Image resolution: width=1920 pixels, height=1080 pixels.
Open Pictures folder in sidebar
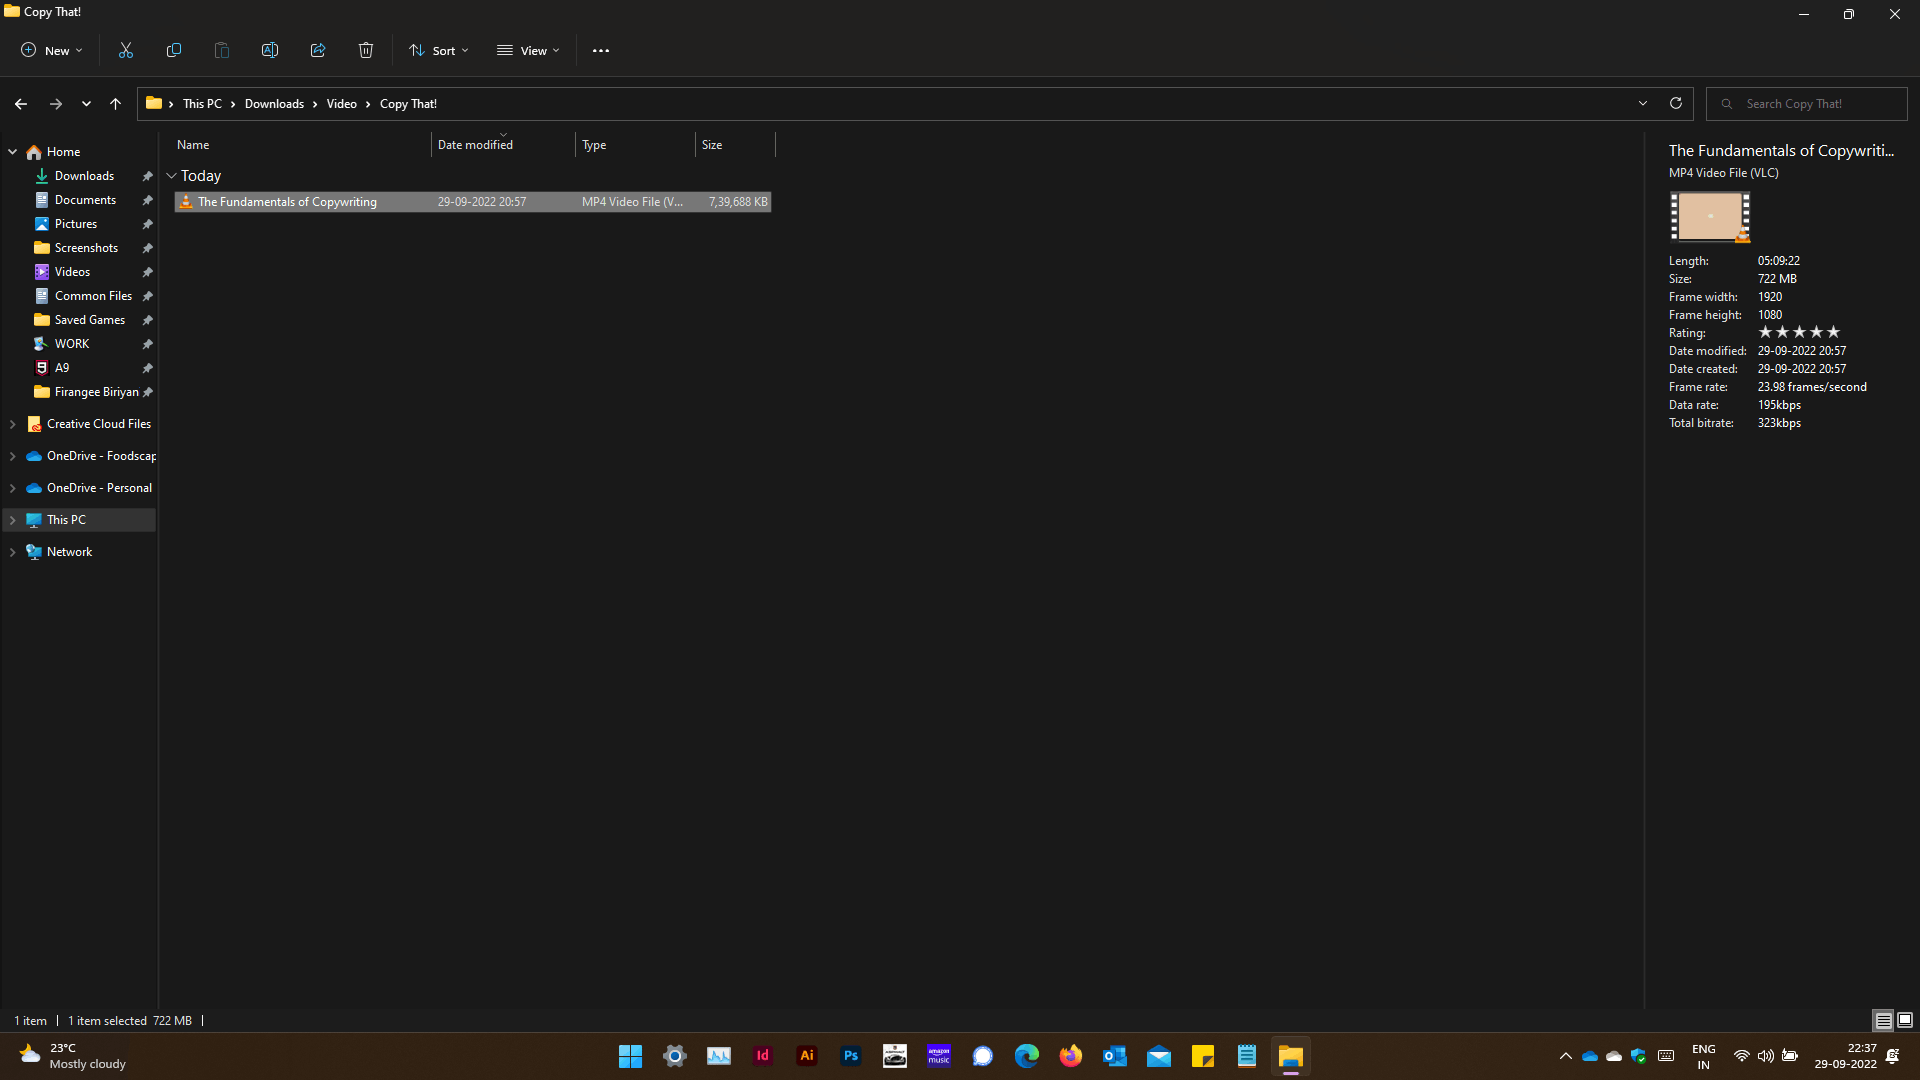pyautogui.click(x=76, y=224)
